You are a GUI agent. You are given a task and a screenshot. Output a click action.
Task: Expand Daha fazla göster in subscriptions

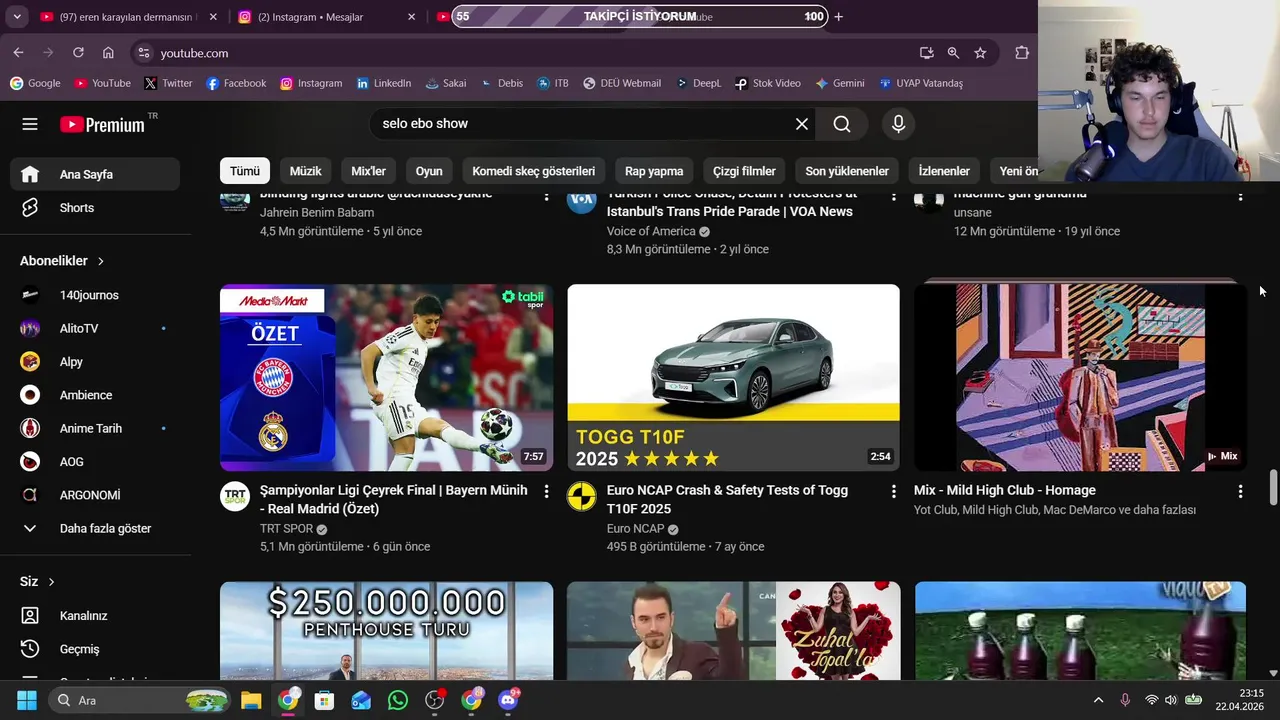pyautogui.click(x=95, y=529)
